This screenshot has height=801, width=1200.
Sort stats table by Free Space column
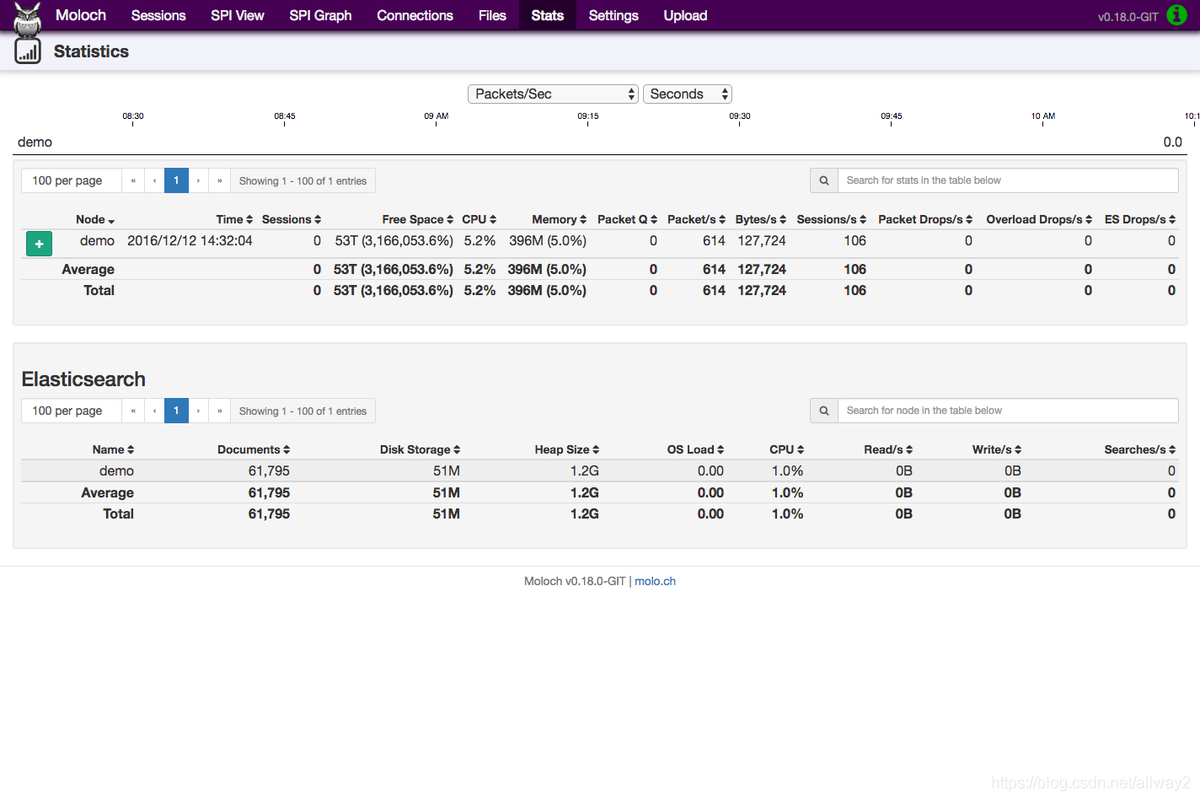point(418,220)
